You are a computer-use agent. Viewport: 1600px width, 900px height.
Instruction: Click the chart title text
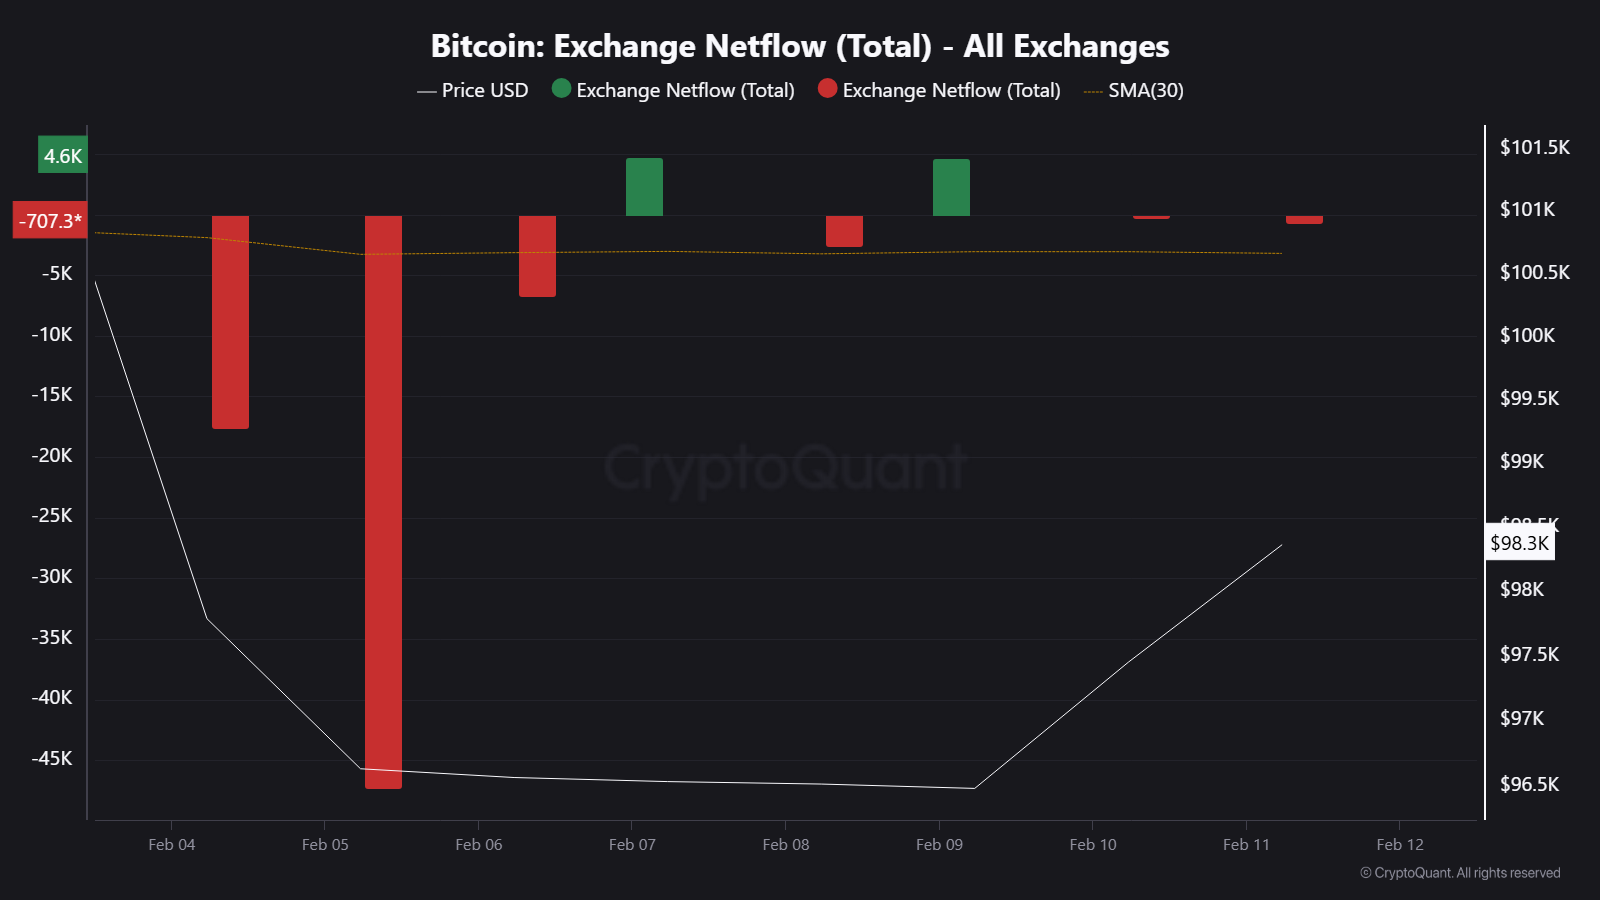pos(799,46)
